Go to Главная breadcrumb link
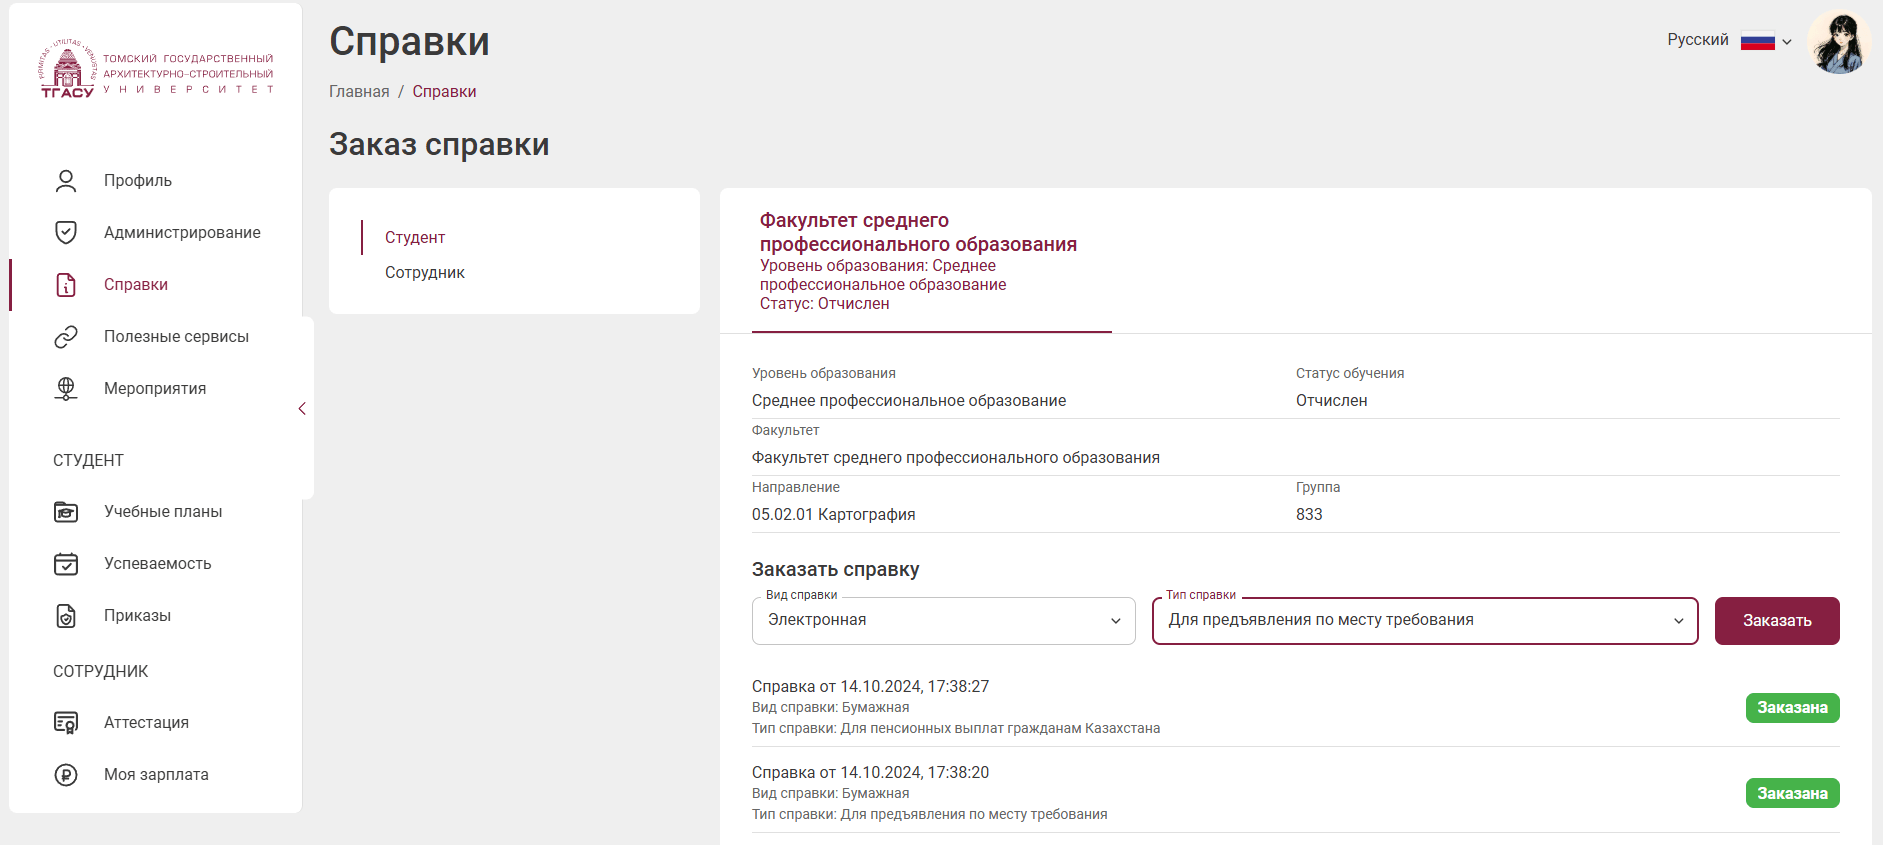1883x845 pixels. pos(359,92)
